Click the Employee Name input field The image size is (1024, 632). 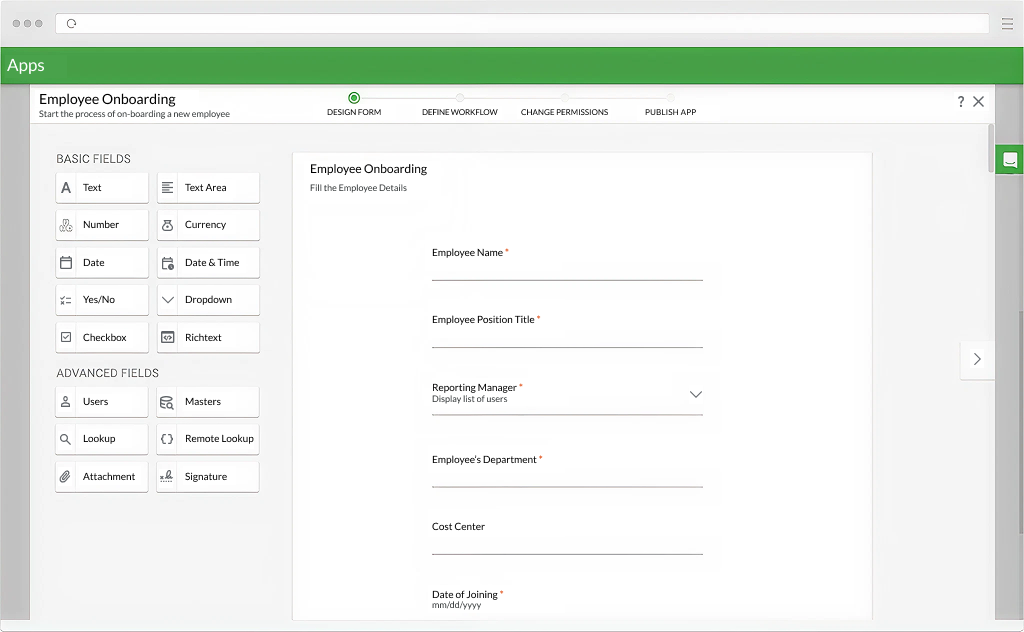click(x=567, y=272)
